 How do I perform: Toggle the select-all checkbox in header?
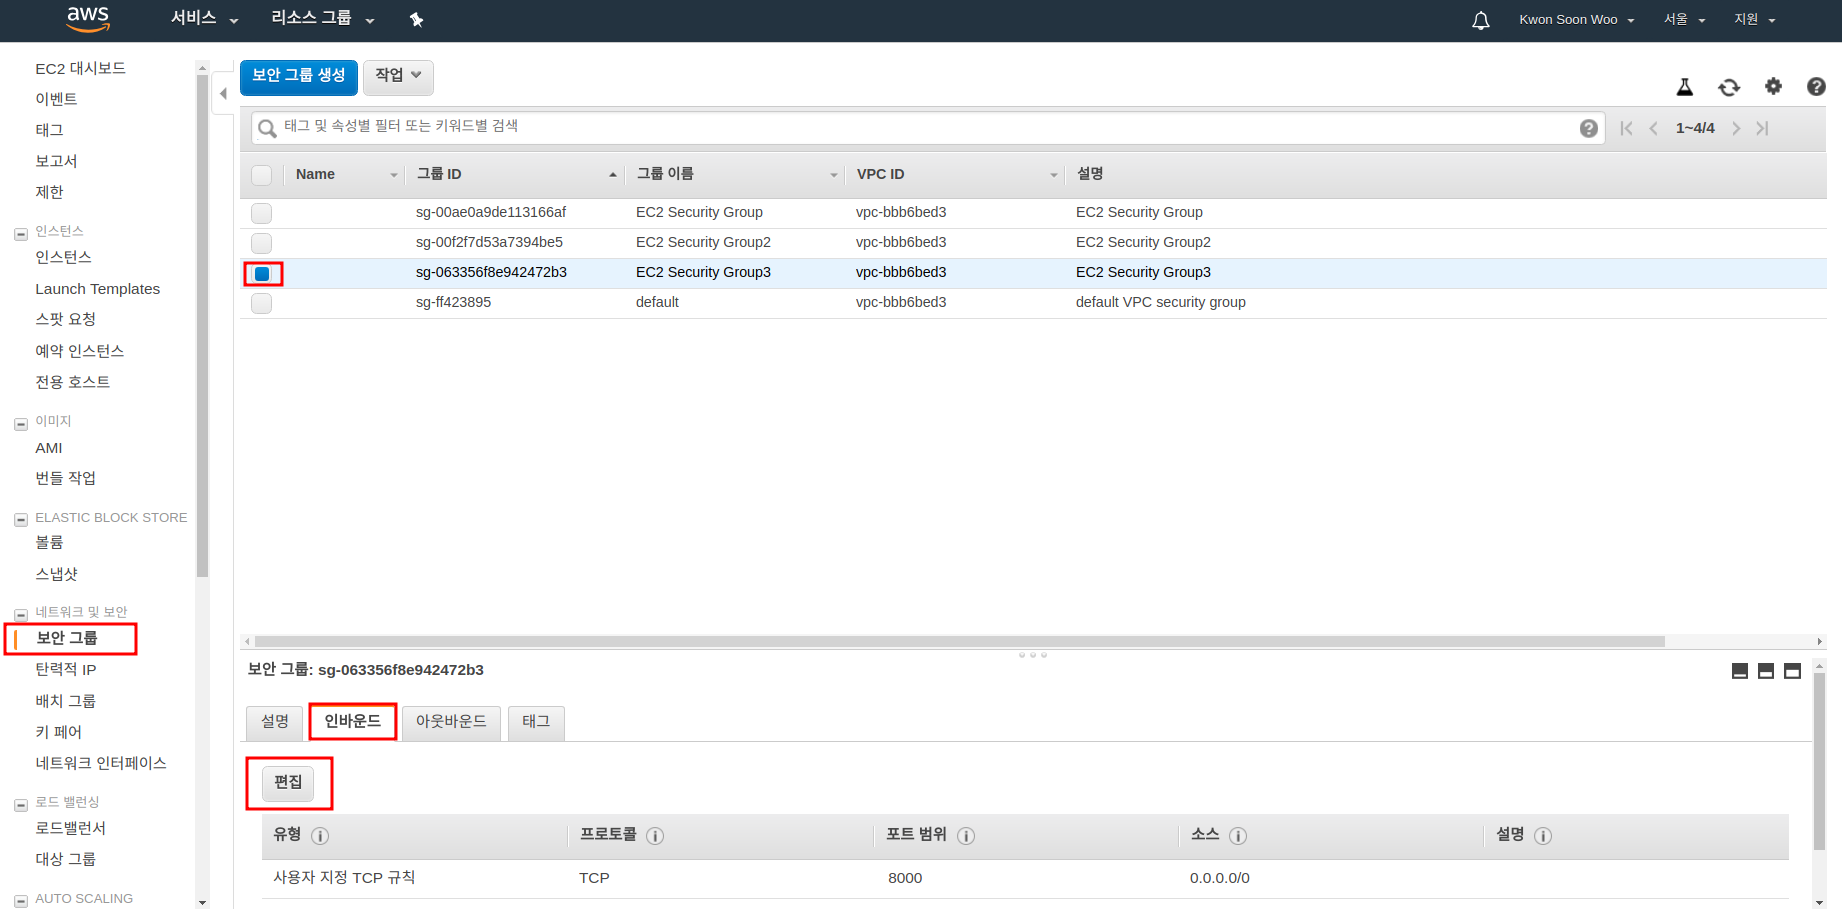(x=262, y=175)
